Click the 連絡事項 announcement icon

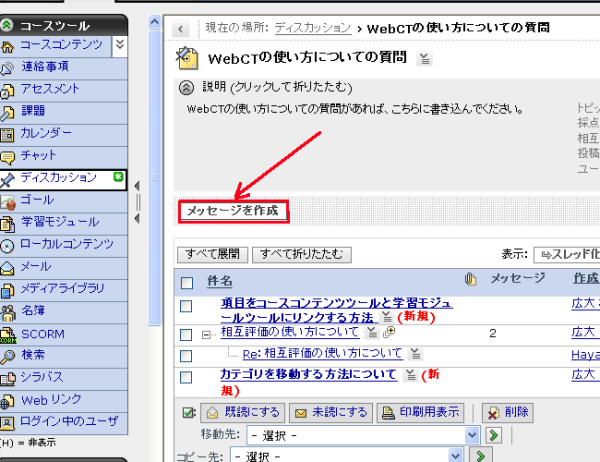coord(7,69)
